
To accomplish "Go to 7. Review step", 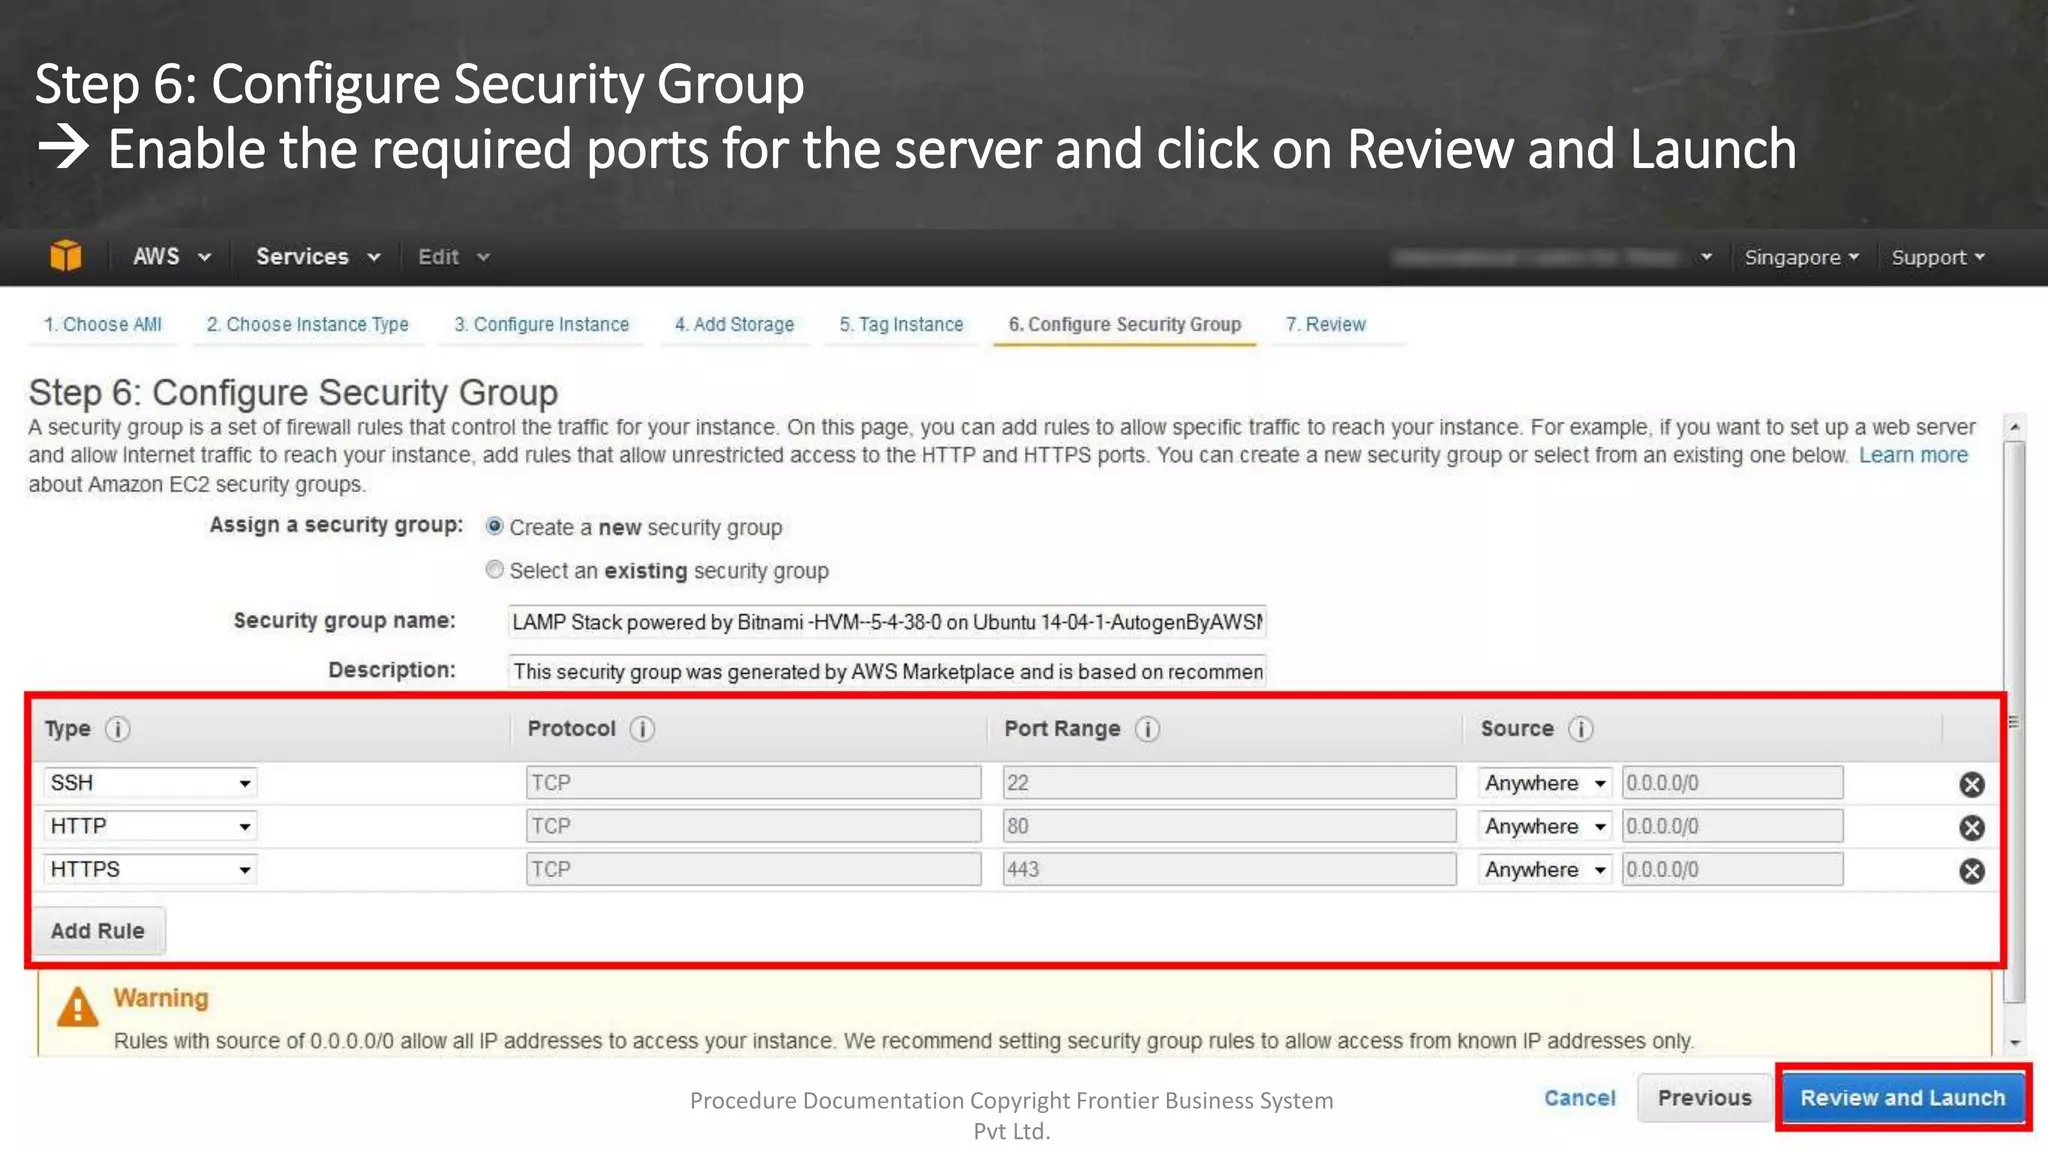I will point(1325,324).
